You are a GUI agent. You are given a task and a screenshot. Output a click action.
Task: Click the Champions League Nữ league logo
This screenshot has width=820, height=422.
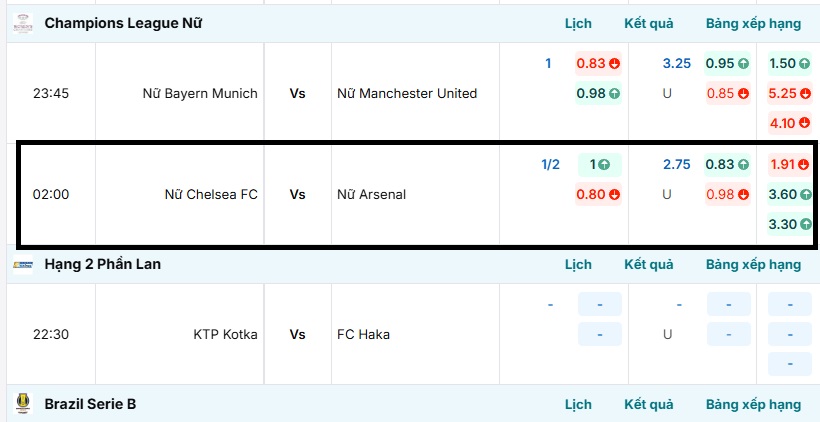tap(22, 23)
